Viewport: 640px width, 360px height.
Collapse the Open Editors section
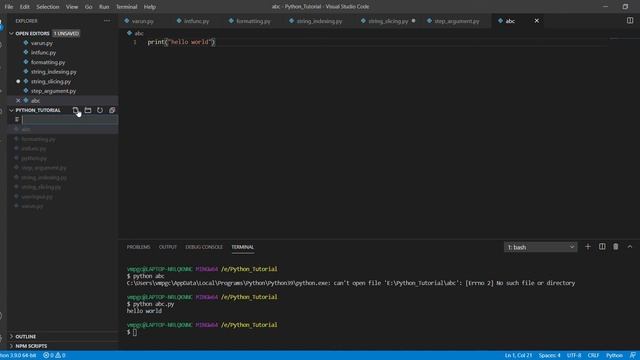[11, 33]
